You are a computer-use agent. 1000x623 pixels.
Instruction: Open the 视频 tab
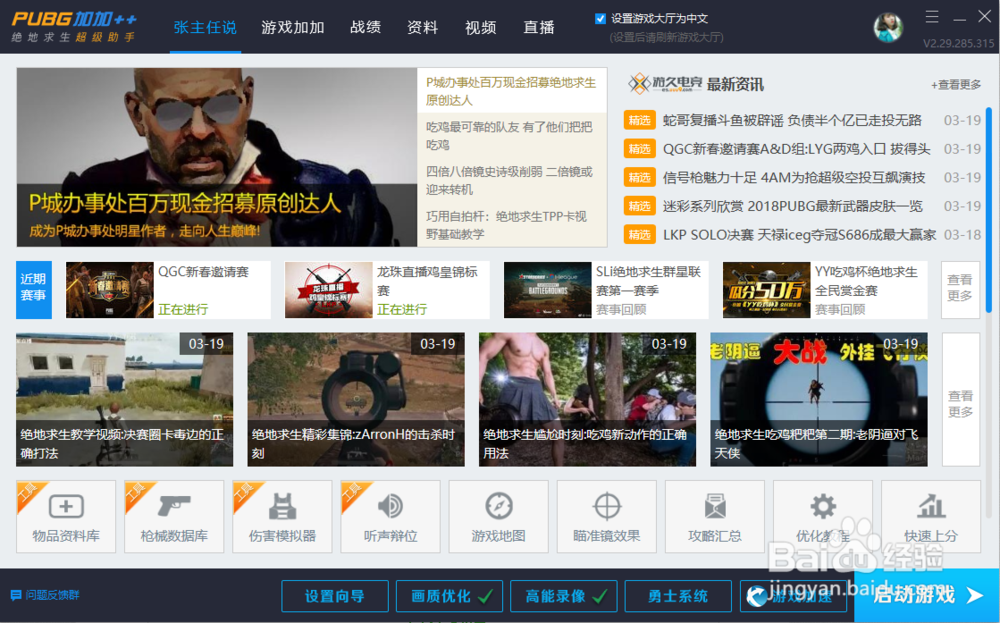click(x=480, y=27)
